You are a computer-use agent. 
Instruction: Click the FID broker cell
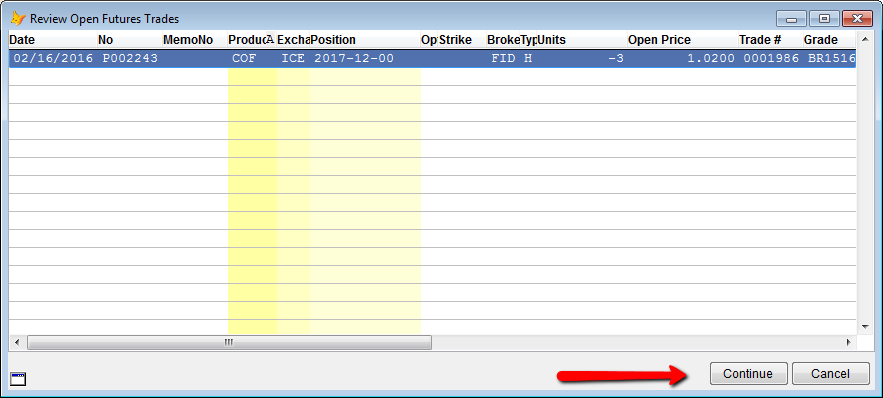[x=503, y=59]
